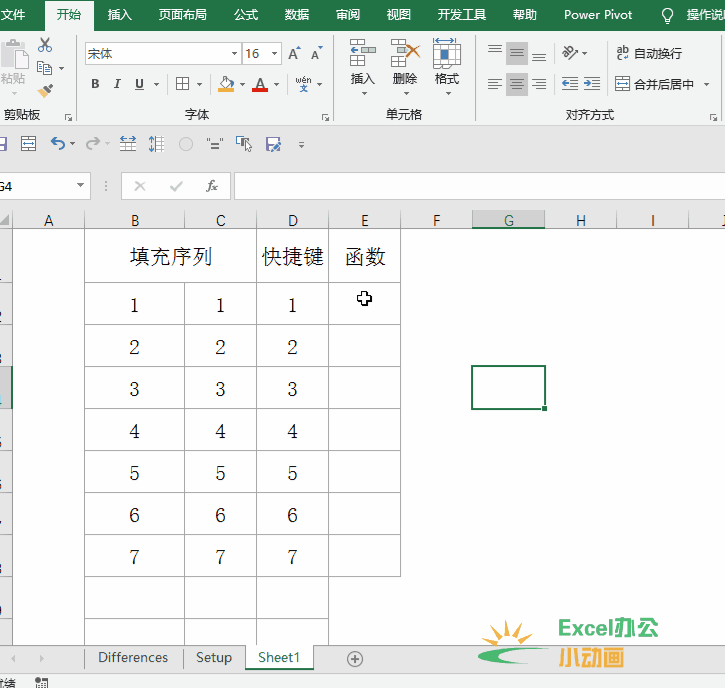The image size is (725, 688).
Task: Decrease the indent
Action: tap(570, 84)
